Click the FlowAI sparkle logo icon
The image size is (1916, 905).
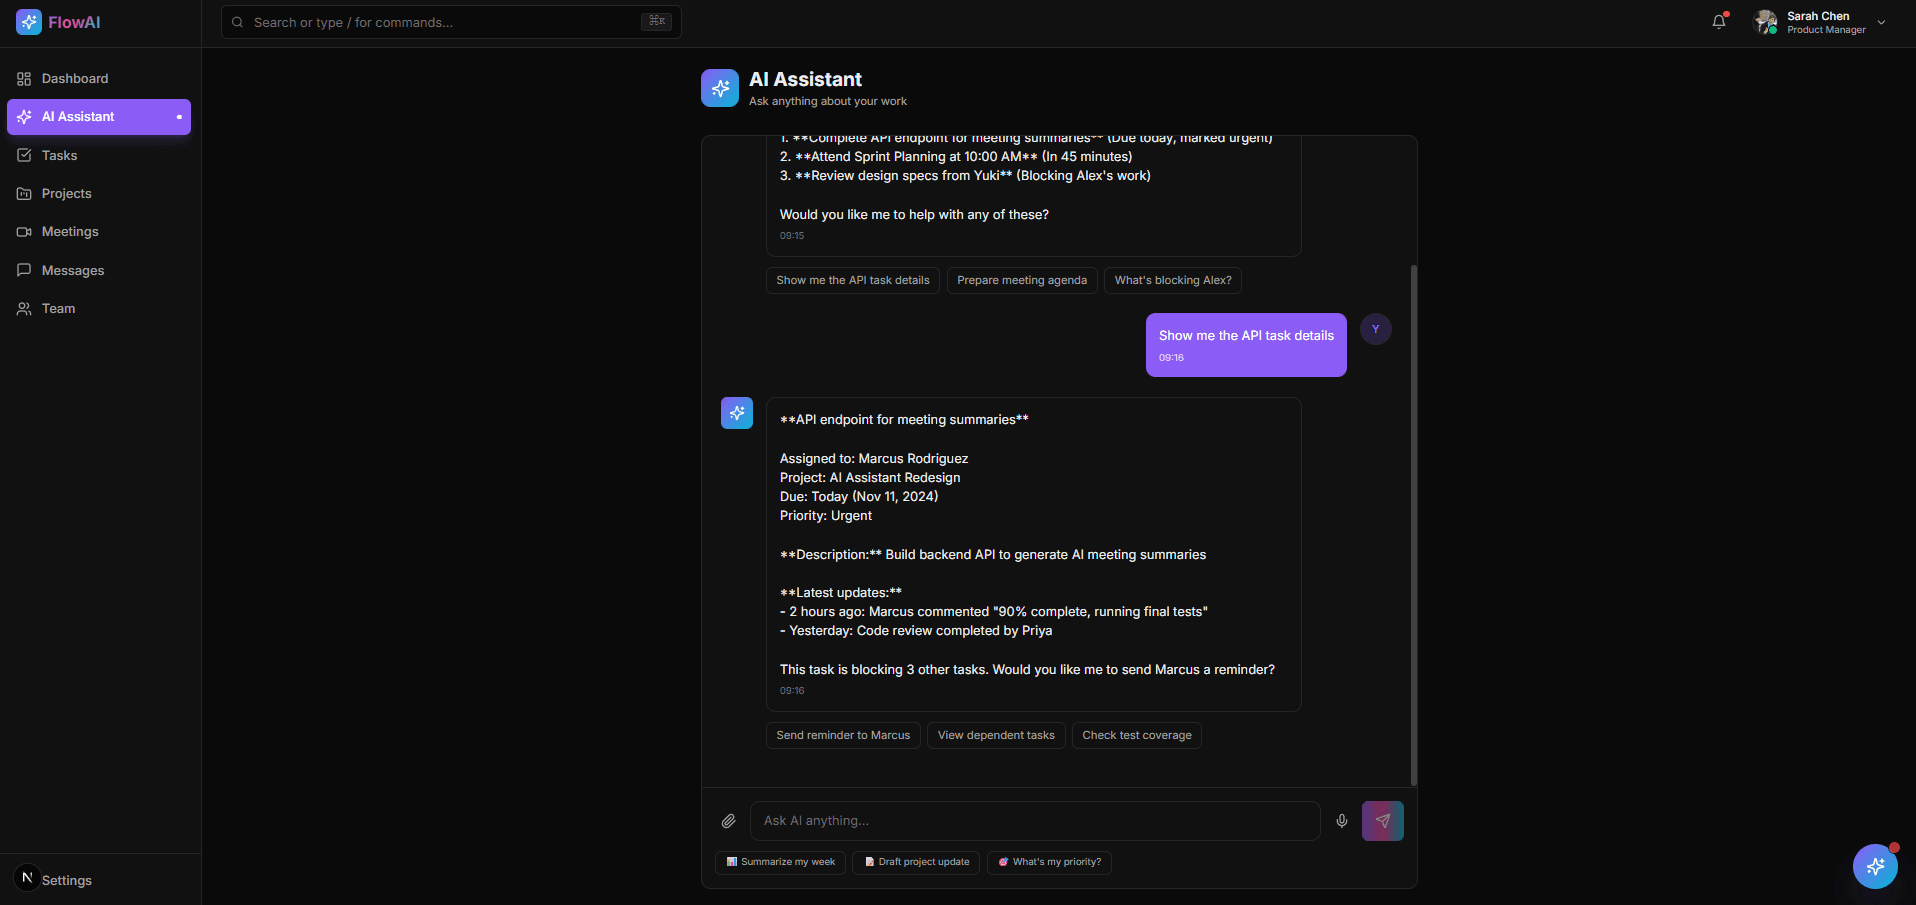tap(27, 21)
